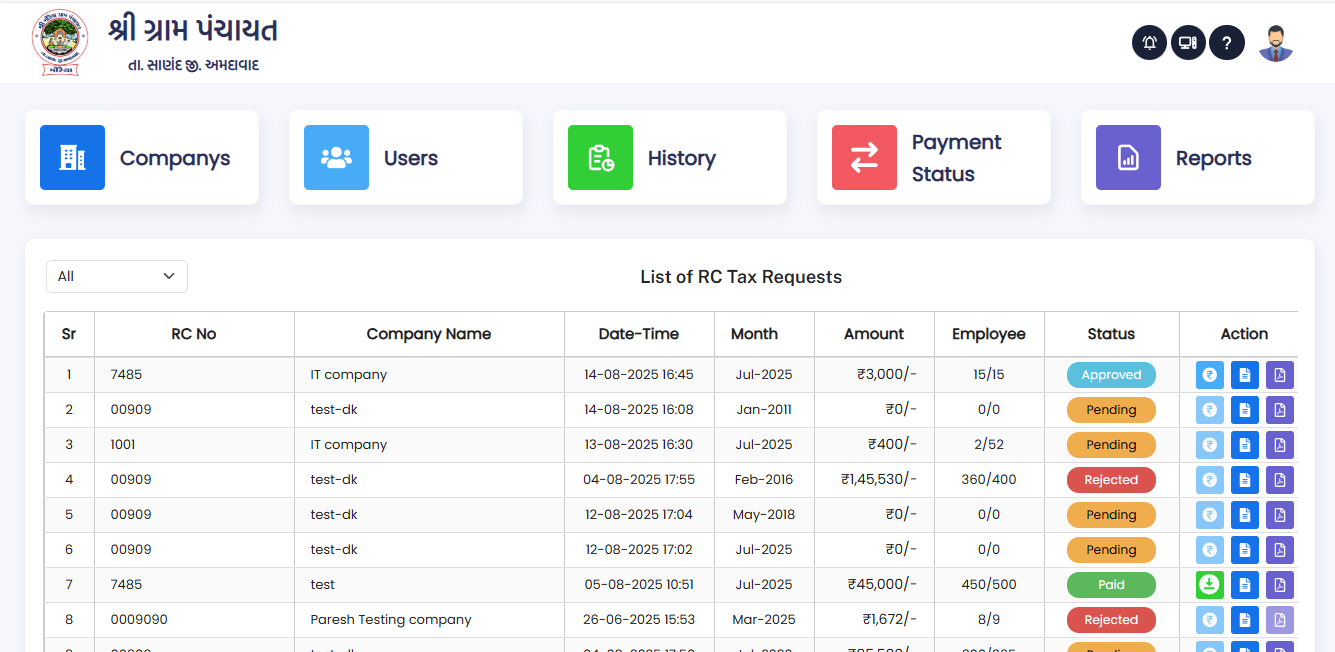Select the Companys building icon
This screenshot has height=652, width=1335.
(x=72, y=157)
